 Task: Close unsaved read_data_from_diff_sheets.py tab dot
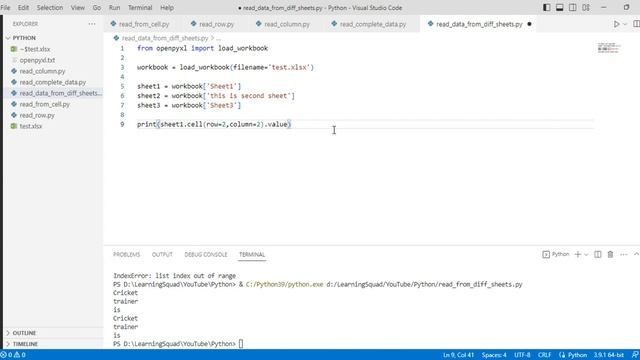point(529,24)
